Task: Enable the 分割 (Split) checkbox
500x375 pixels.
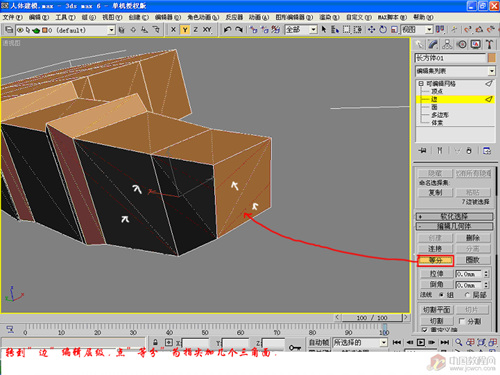Action: pyautogui.click(x=462, y=321)
